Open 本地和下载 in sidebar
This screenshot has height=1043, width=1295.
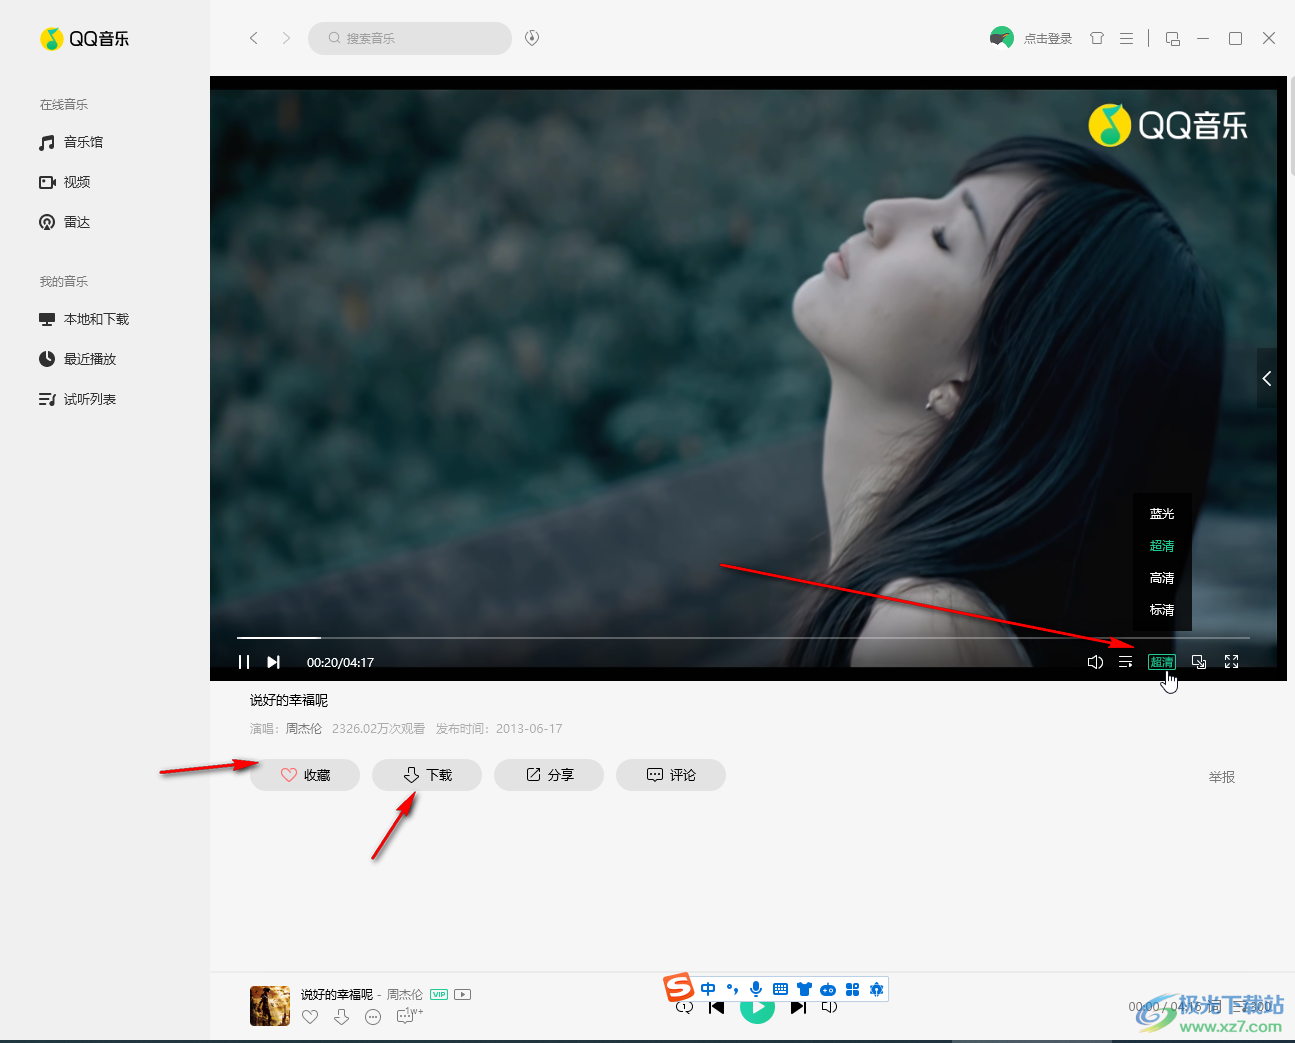click(84, 319)
